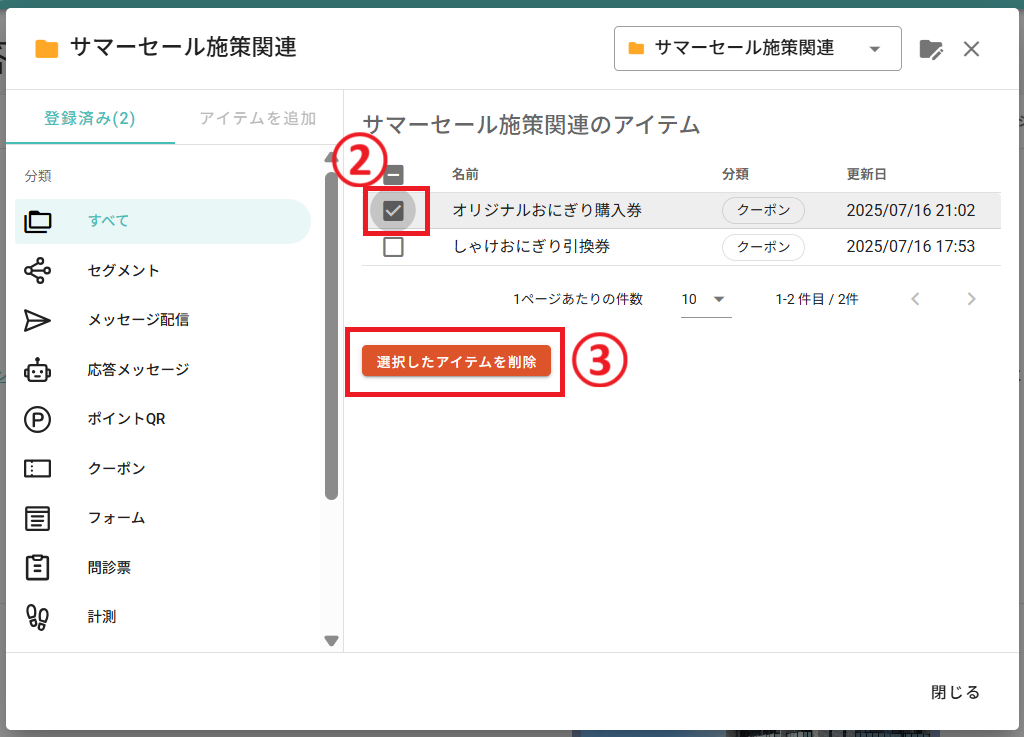The image size is (1024, 737).
Task: Select the 計測 footprints icon
Action: pyautogui.click(x=37, y=617)
